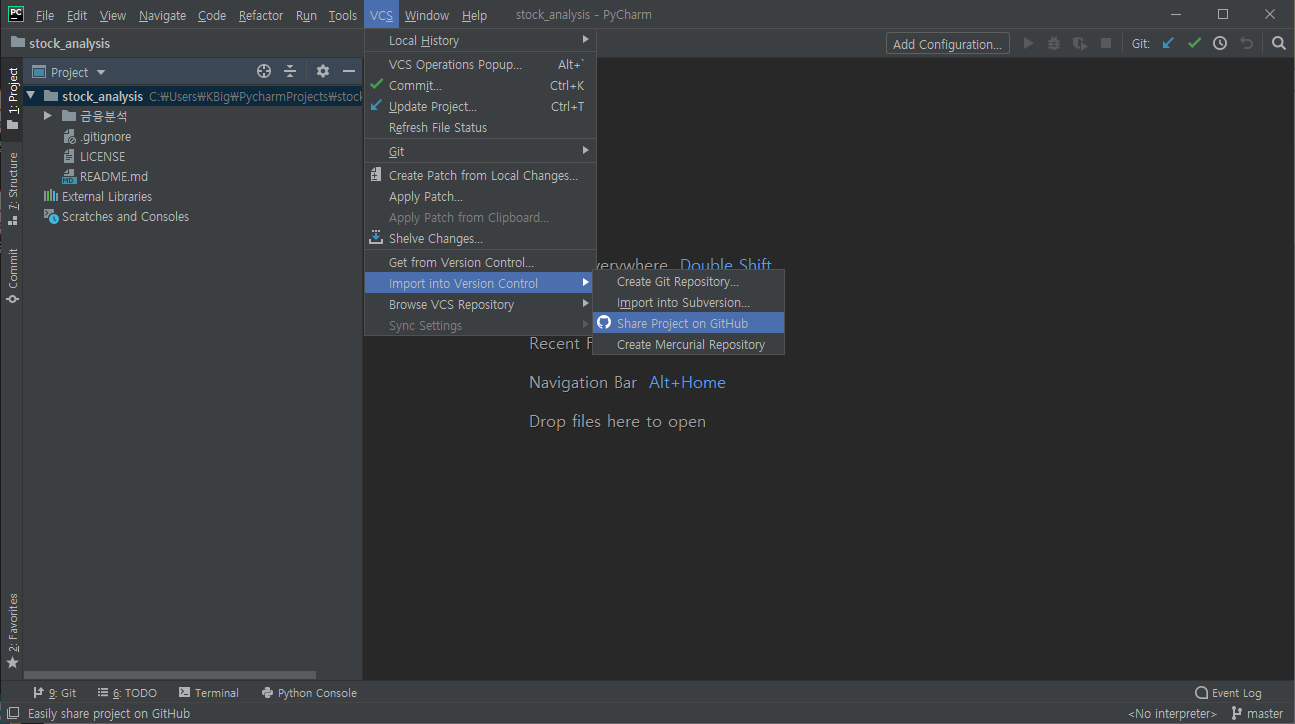Click the master branch widget in status bar
This screenshot has width=1295, height=724.
[1257, 713]
